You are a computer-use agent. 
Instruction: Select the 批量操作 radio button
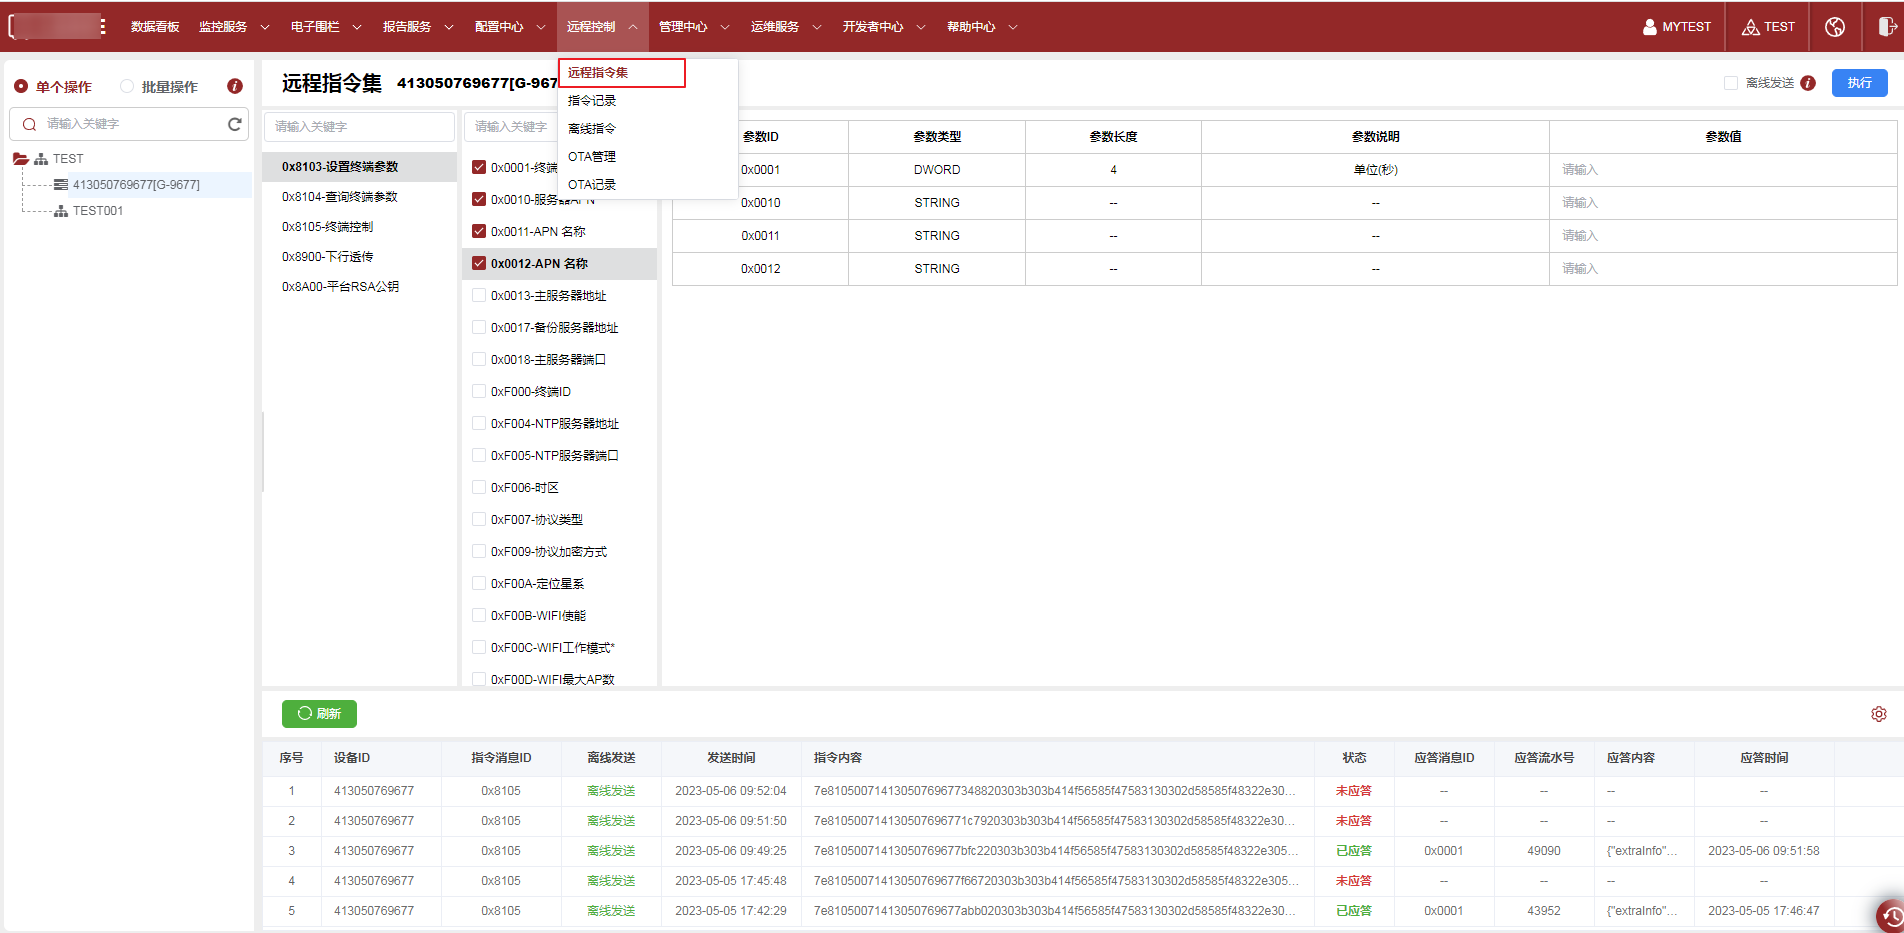127,86
